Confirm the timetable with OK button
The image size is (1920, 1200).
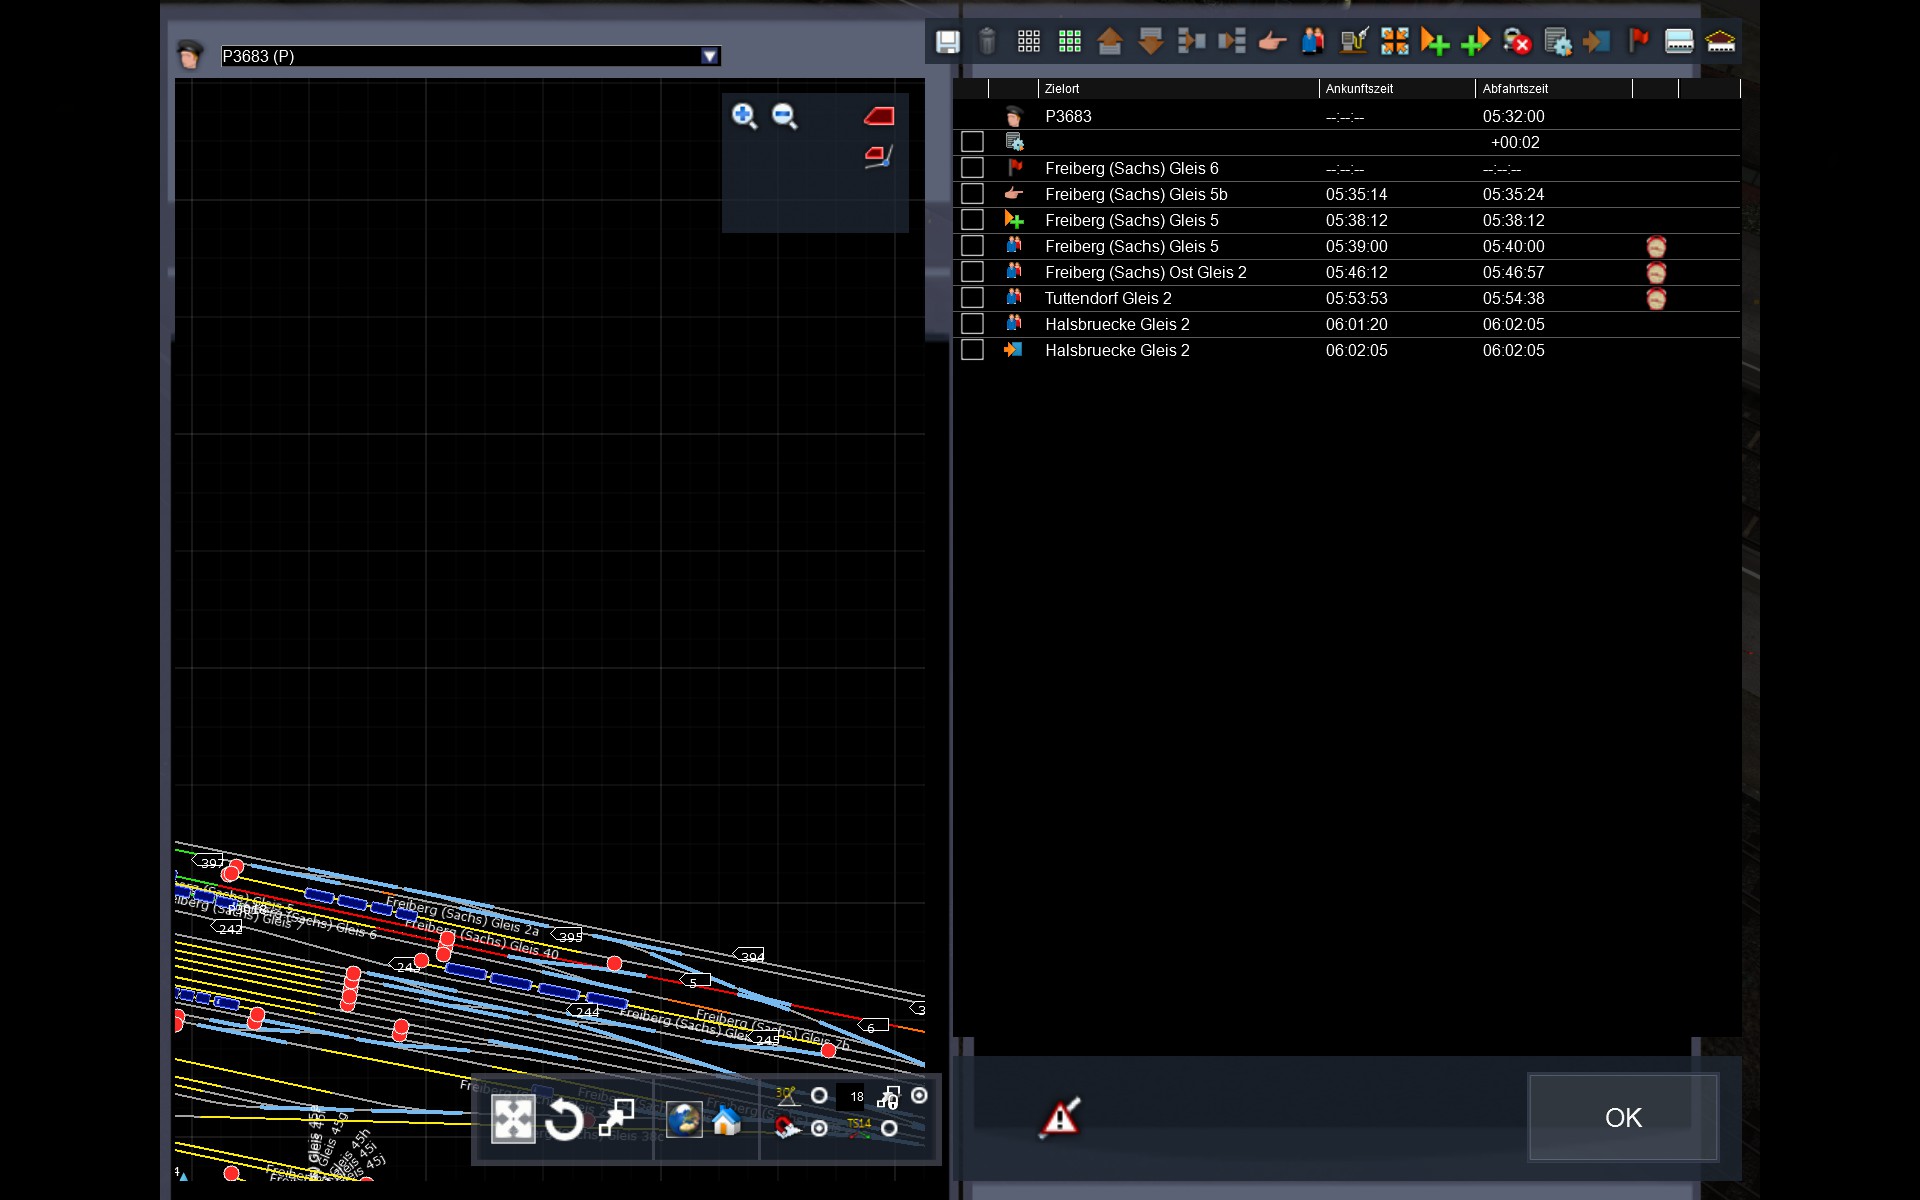[1623, 1117]
